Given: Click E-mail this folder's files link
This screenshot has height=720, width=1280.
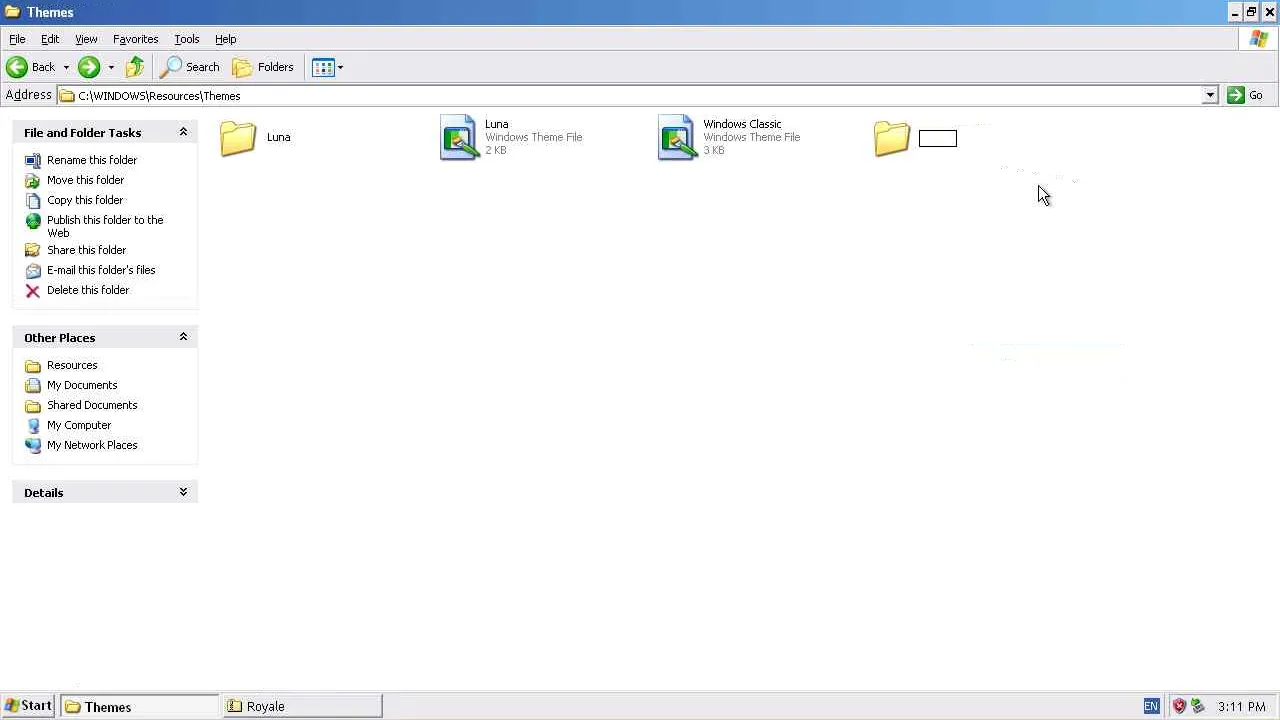Looking at the screenshot, I should [x=101, y=270].
